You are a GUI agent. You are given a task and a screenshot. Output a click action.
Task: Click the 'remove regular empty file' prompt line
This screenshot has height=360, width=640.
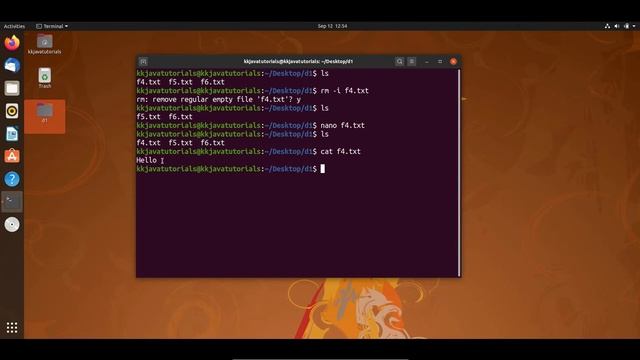pos(218,99)
